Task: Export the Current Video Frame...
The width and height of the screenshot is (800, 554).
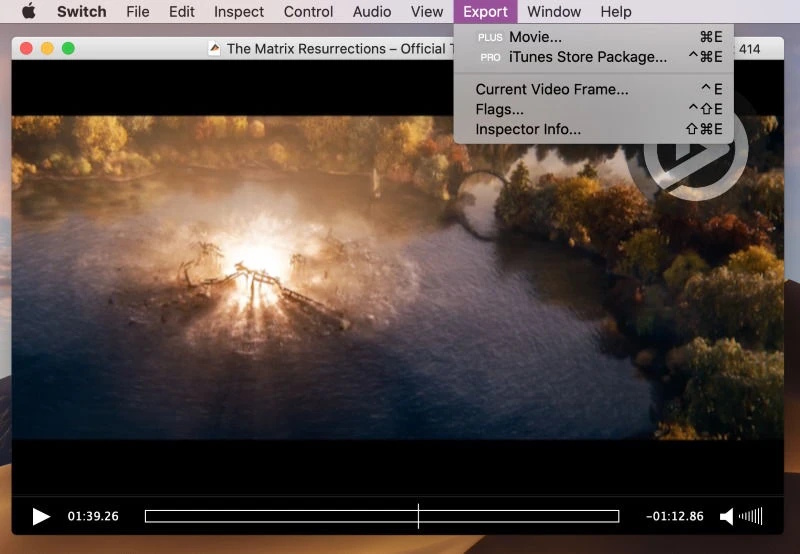Action: pyautogui.click(x=593, y=89)
